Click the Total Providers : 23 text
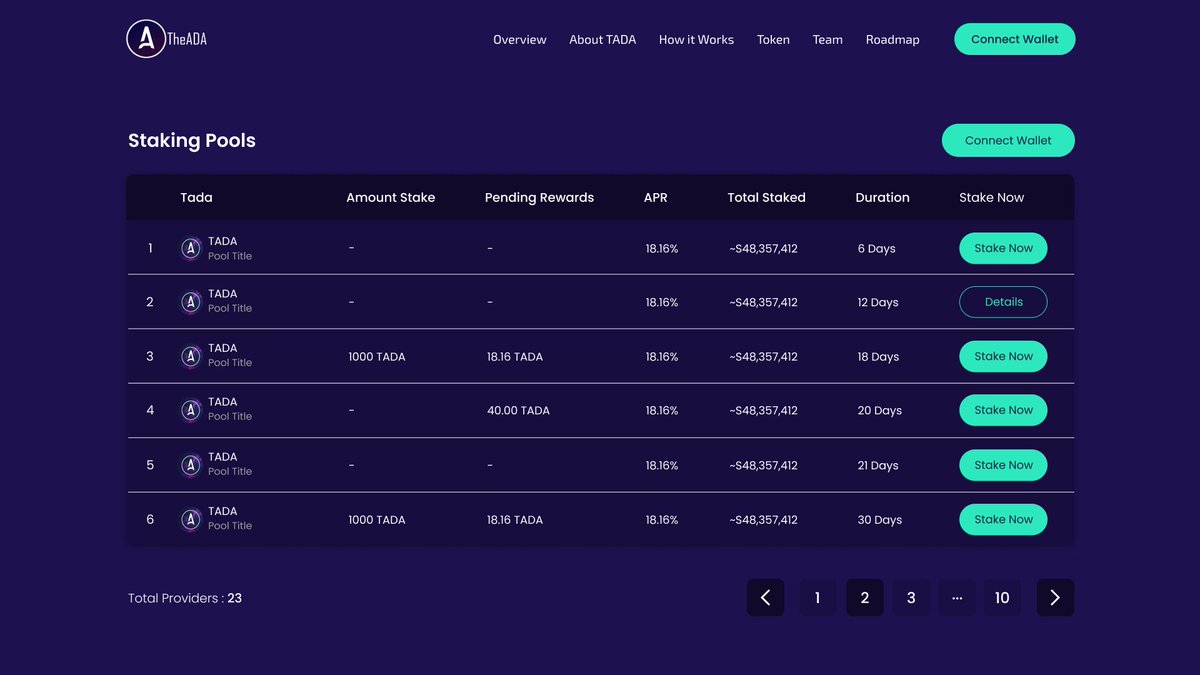 (185, 598)
